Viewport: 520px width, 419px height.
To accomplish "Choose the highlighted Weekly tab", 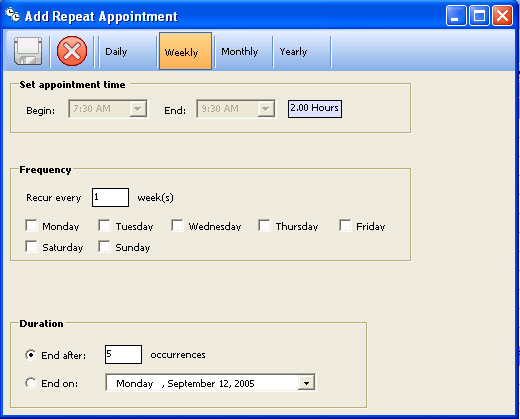I will click(x=185, y=51).
